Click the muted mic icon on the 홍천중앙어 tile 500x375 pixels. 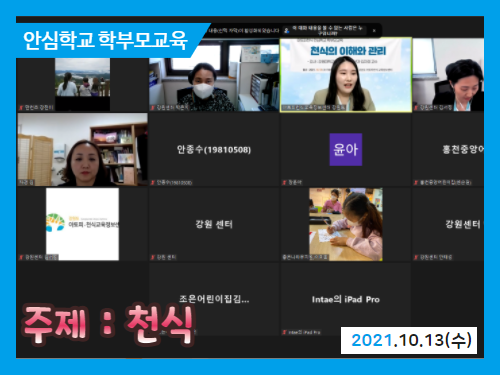(416, 182)
